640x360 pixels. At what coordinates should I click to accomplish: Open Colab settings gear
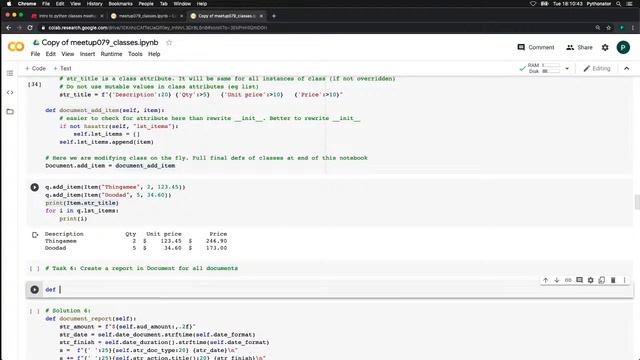[605, 47]
